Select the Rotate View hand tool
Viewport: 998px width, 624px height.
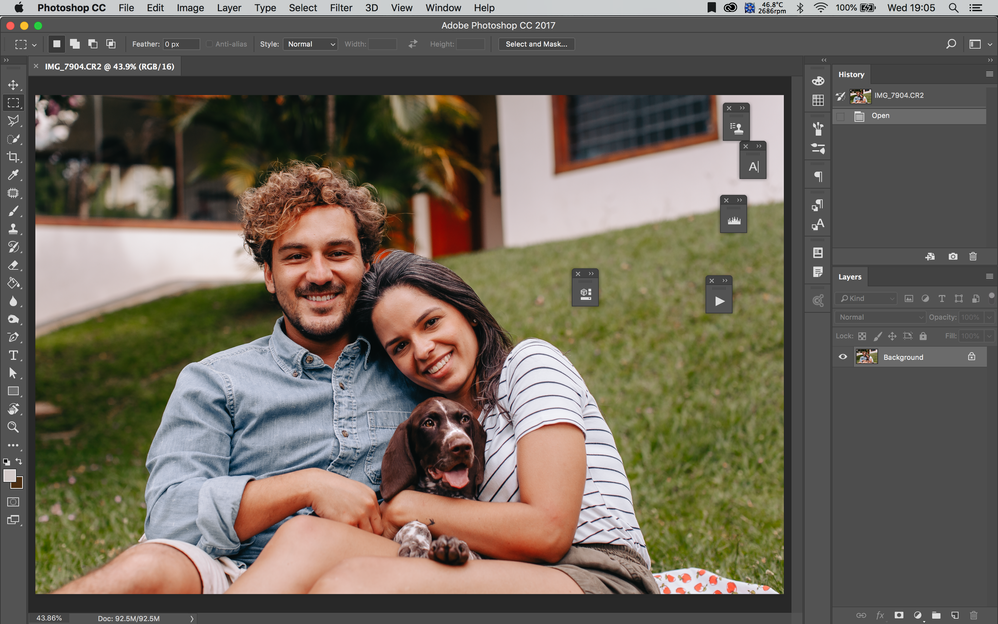point(13,409)
